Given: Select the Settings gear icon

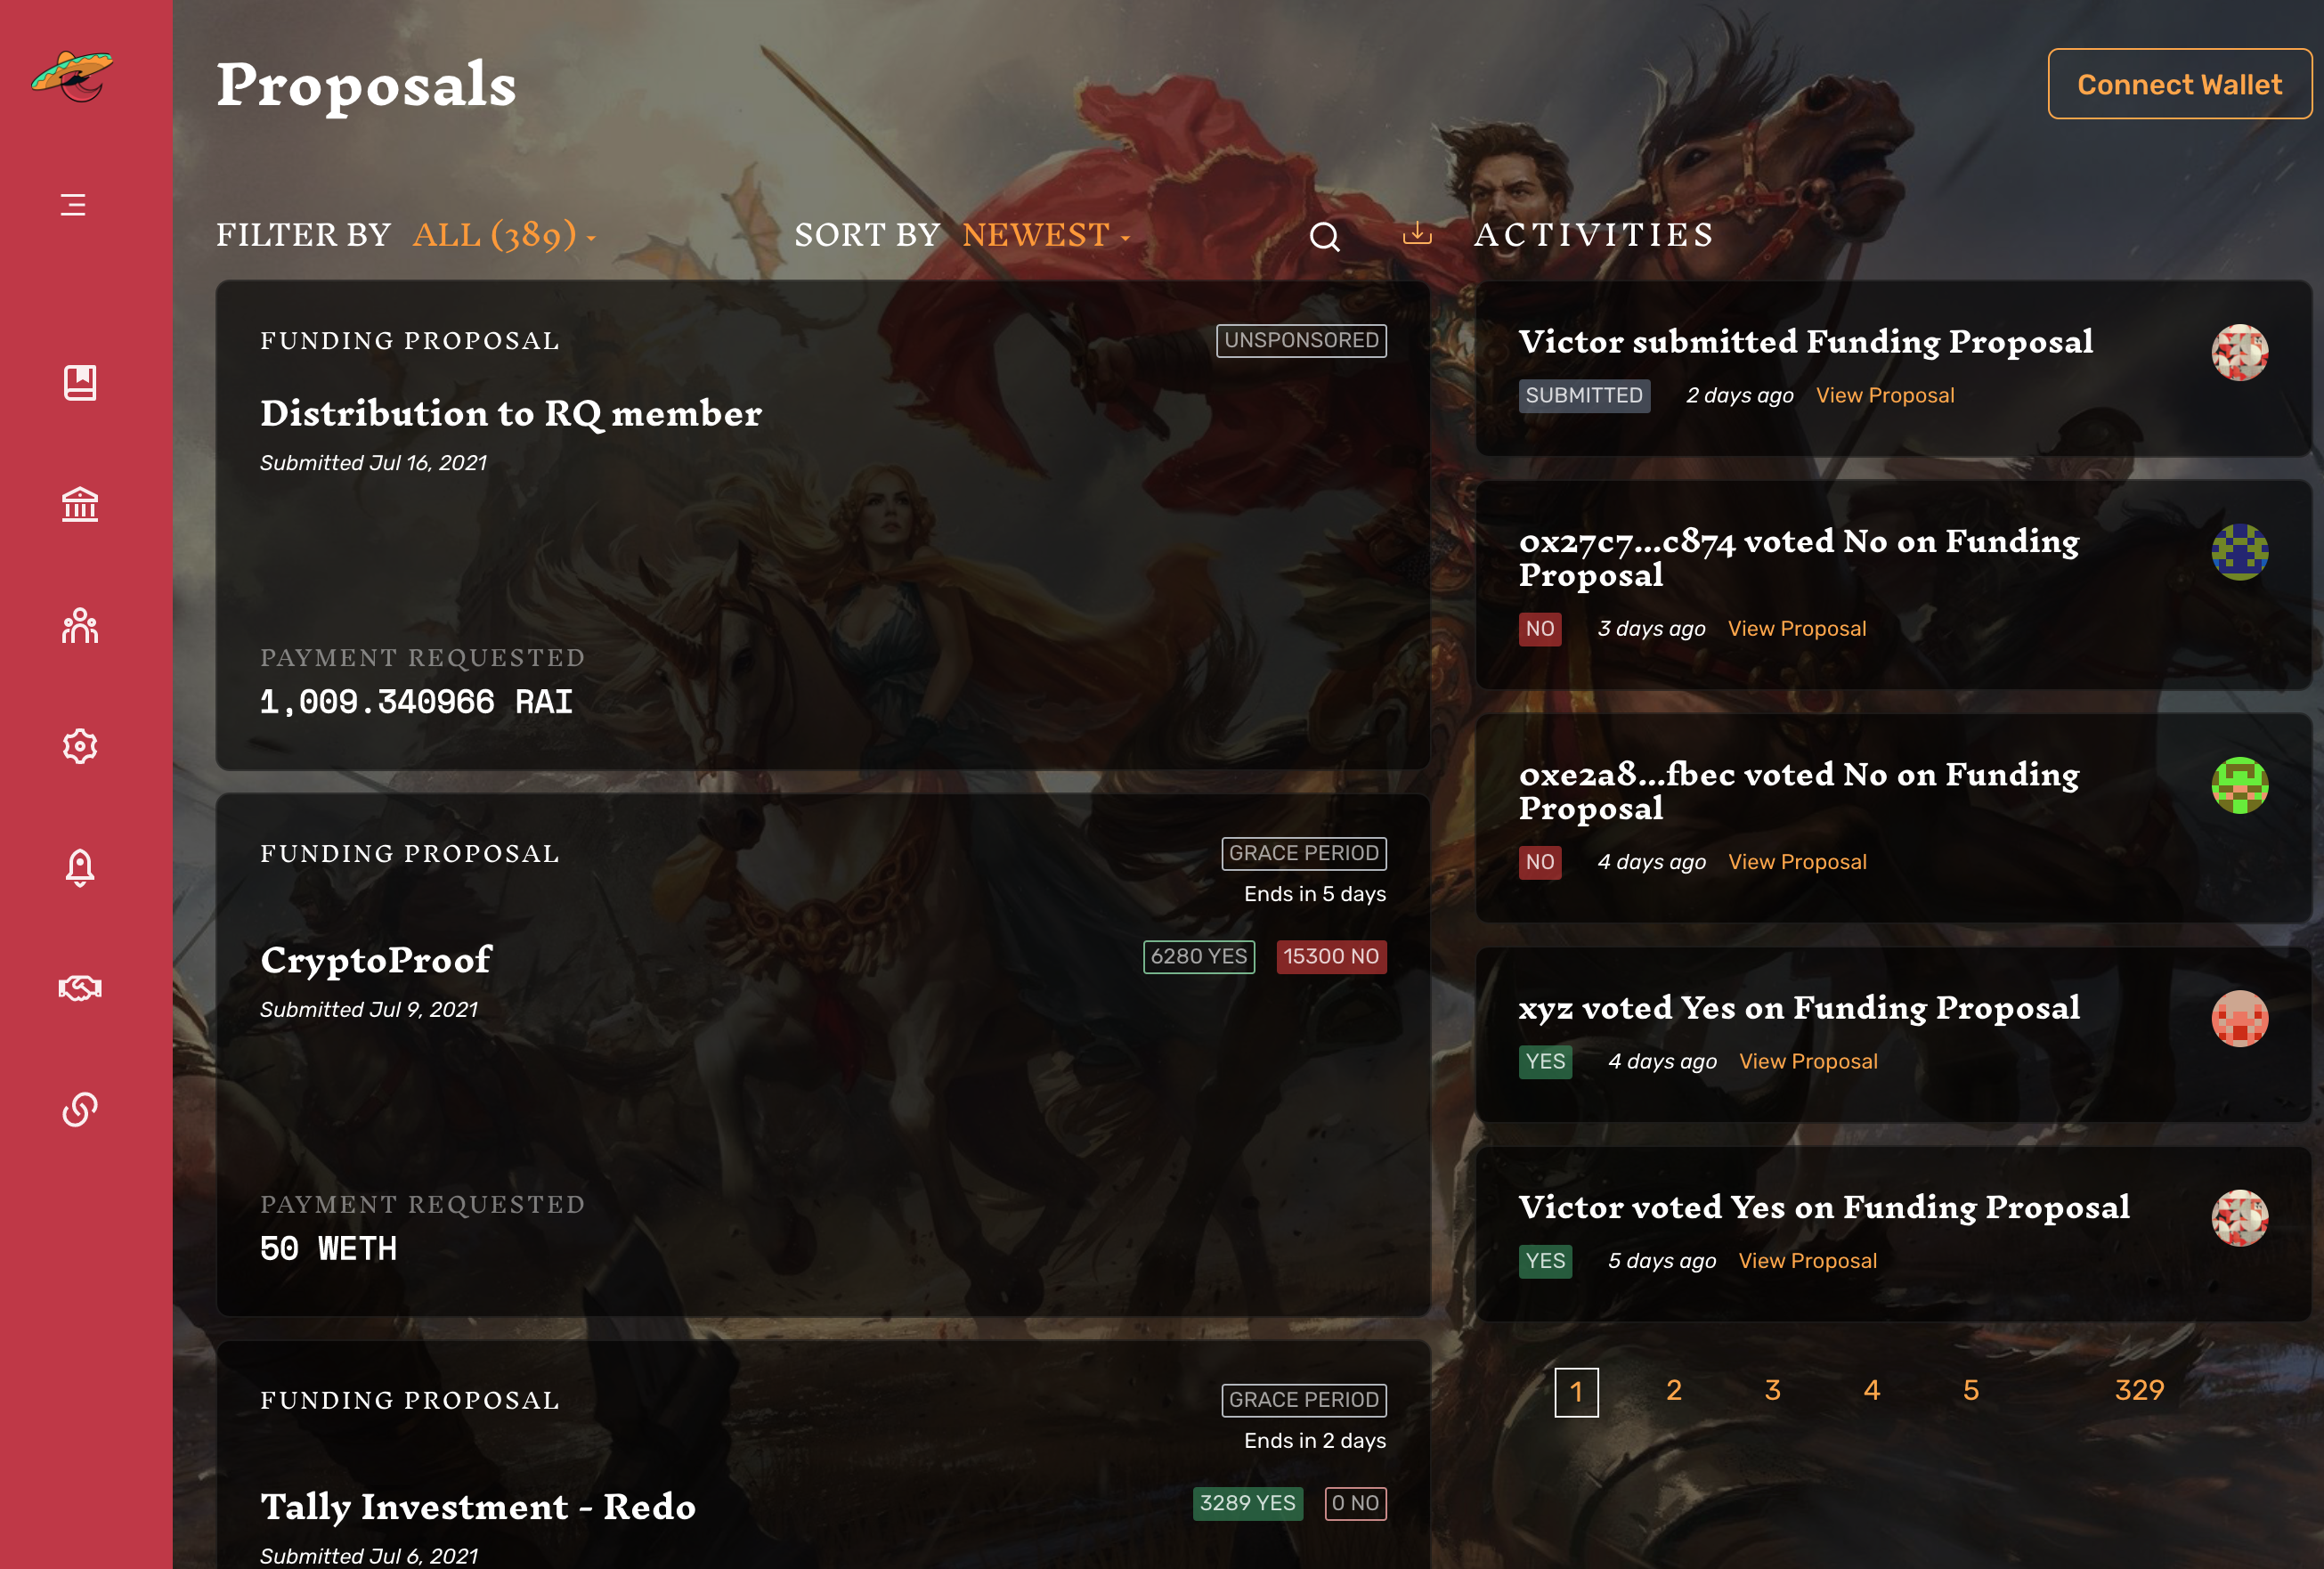Looking at the screenshot, I should point(80,746).
